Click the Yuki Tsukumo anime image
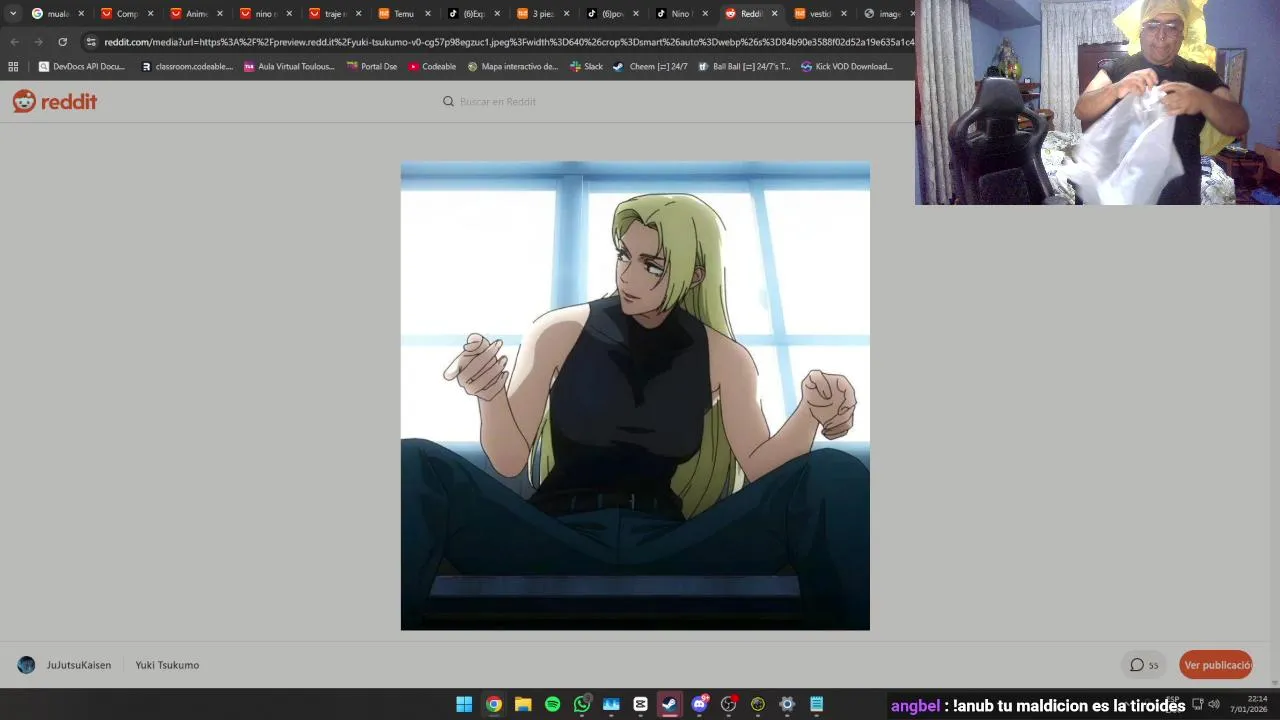 tap(635, 396)
